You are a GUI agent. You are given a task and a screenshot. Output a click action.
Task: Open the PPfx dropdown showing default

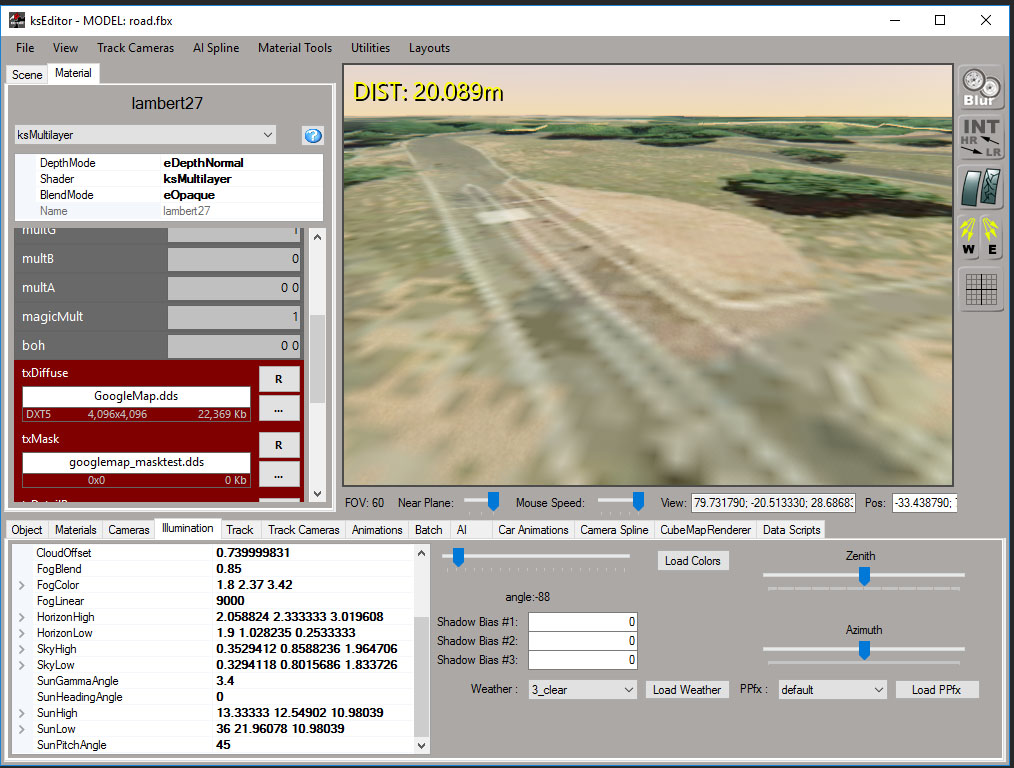pos(832,690)
